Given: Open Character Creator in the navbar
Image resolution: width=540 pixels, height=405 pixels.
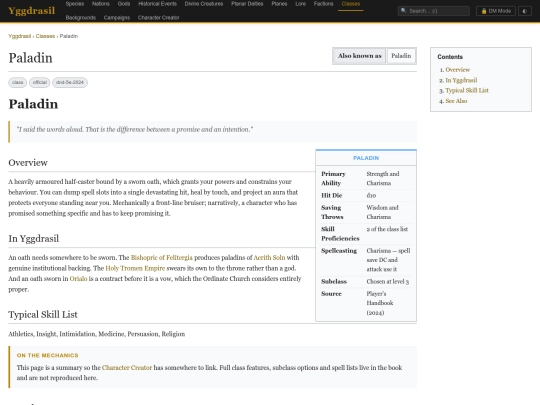Looking at the screenshot, I should coord(158,18).
